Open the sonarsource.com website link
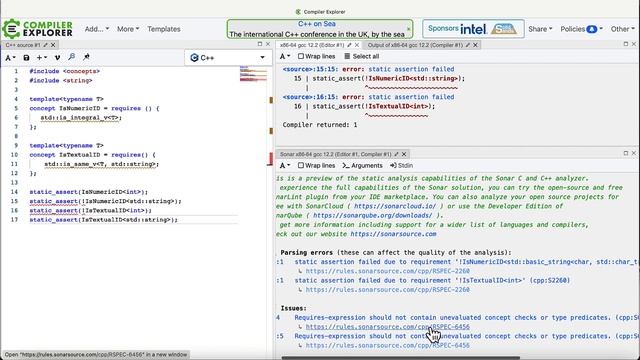This screenshot has width=640, height=360. pos(393,234)
